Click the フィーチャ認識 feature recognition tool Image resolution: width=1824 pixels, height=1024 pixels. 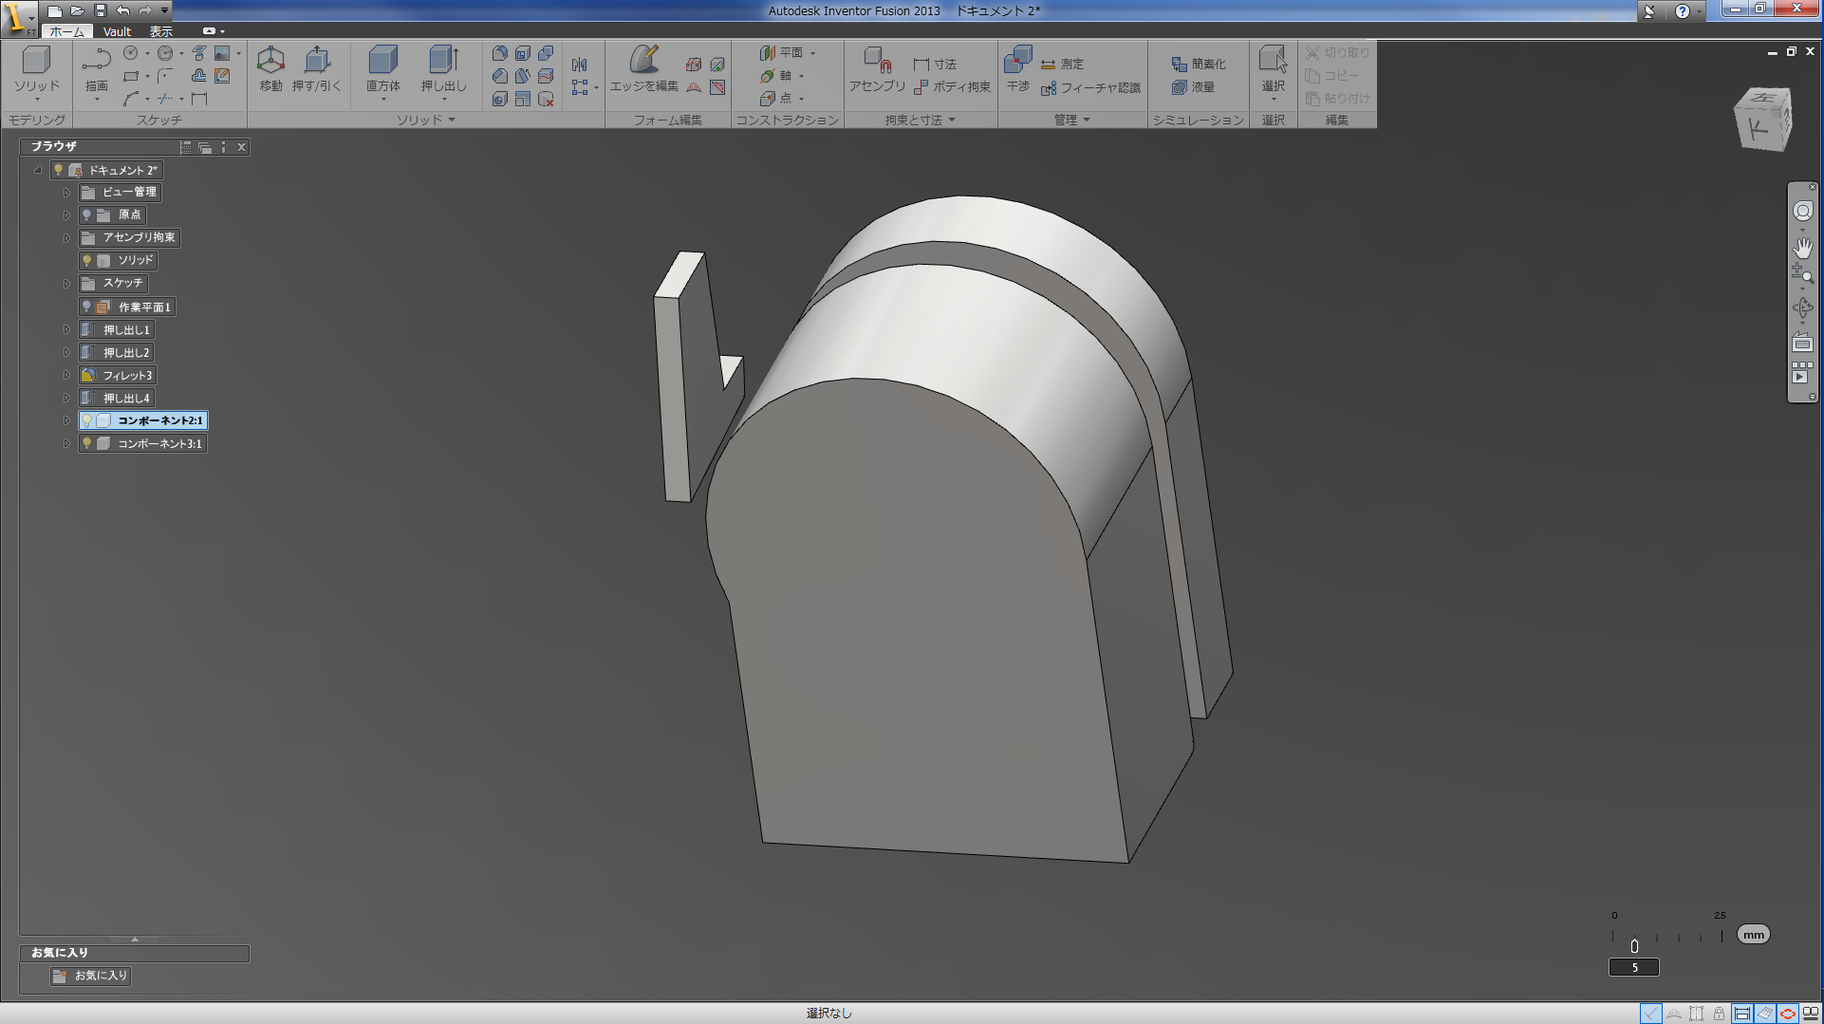(x=1091, y=88)
